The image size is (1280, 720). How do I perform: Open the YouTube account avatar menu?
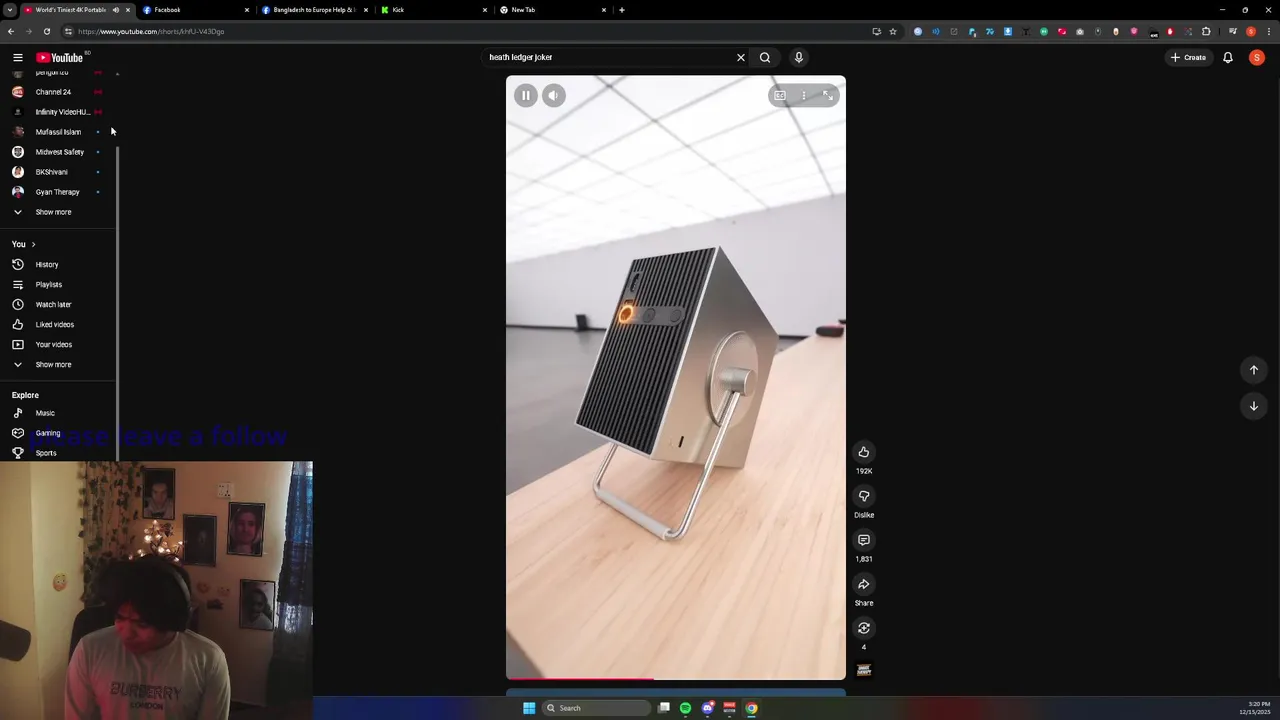pos(1257,57)
